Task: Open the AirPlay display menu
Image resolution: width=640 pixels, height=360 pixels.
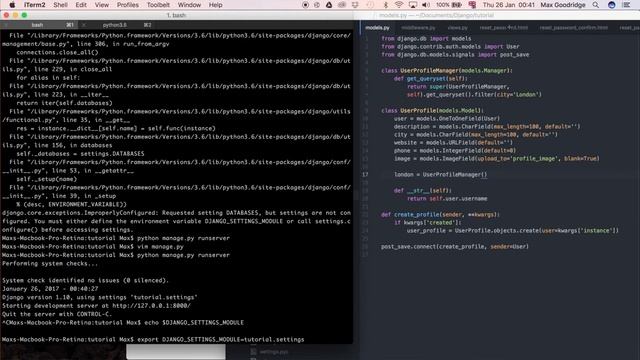Action: pos(413,5)
